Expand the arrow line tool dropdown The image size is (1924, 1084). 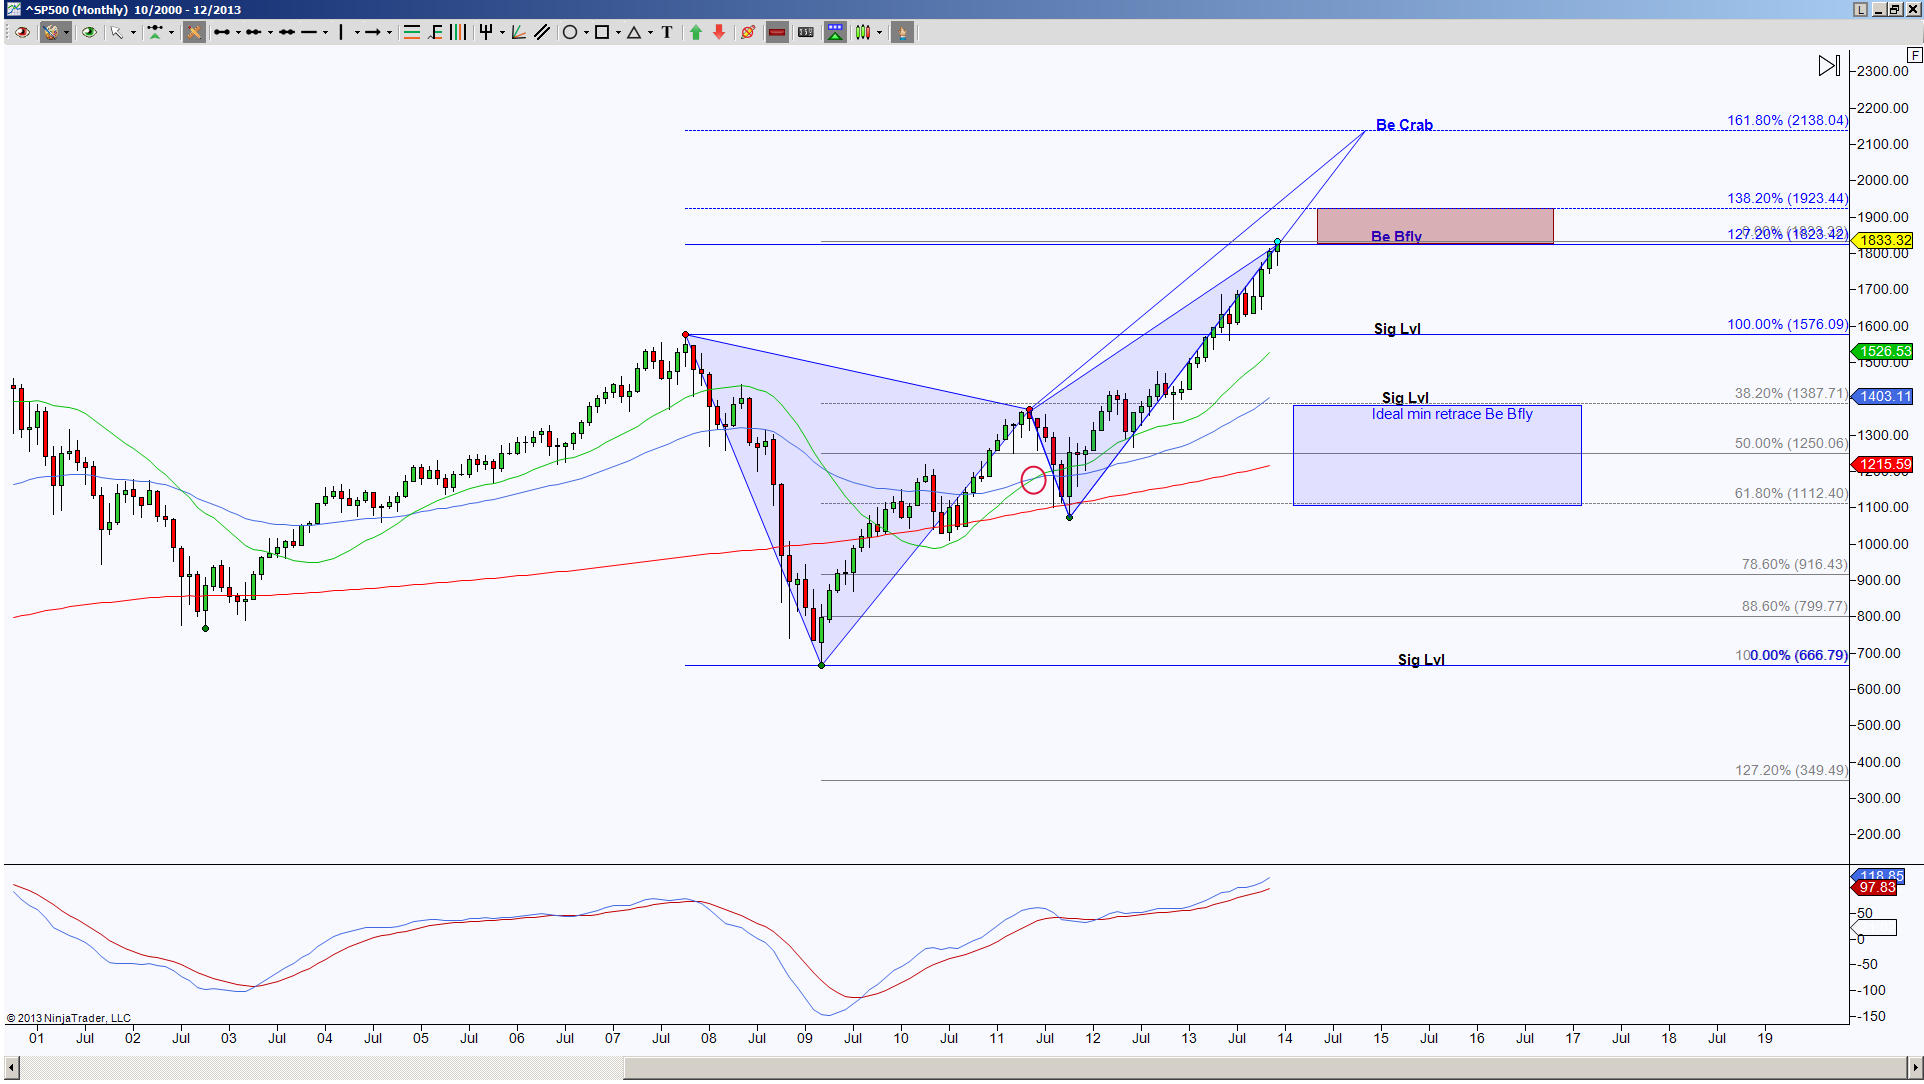389,32
